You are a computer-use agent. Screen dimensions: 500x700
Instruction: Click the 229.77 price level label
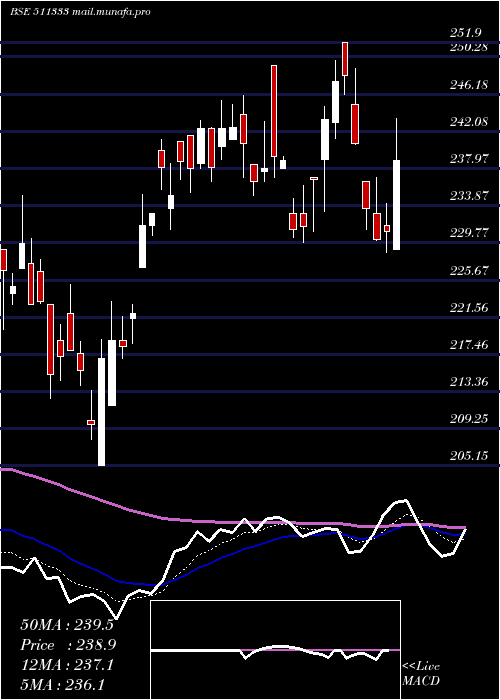(468, 233)
